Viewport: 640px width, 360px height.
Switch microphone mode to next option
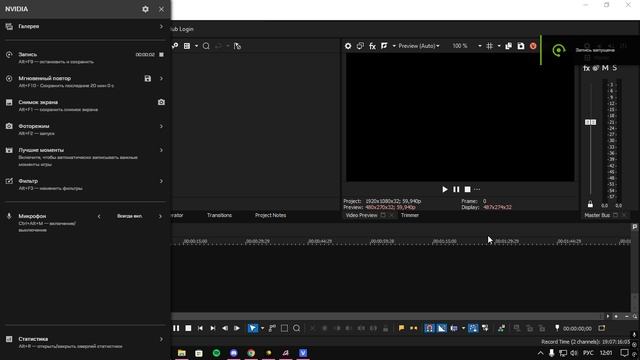coord(160,216)
